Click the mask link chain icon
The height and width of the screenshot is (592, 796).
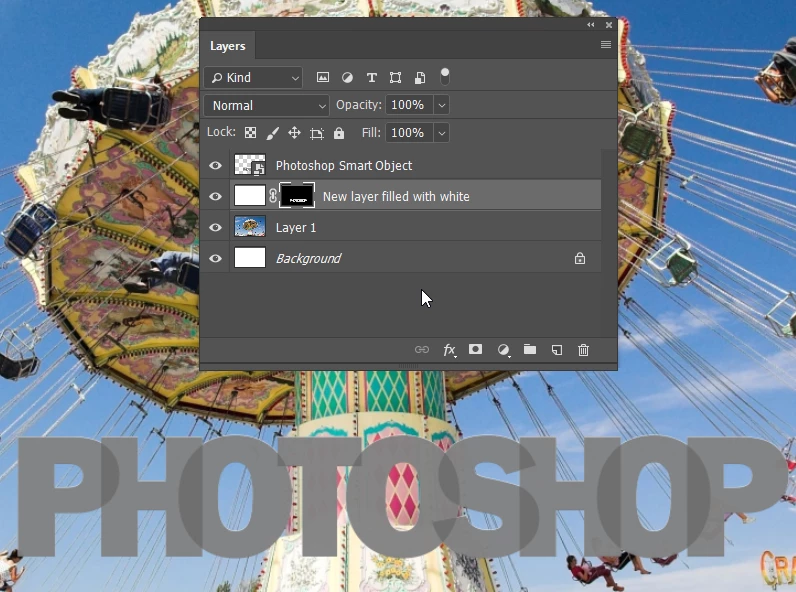(273, 196)
